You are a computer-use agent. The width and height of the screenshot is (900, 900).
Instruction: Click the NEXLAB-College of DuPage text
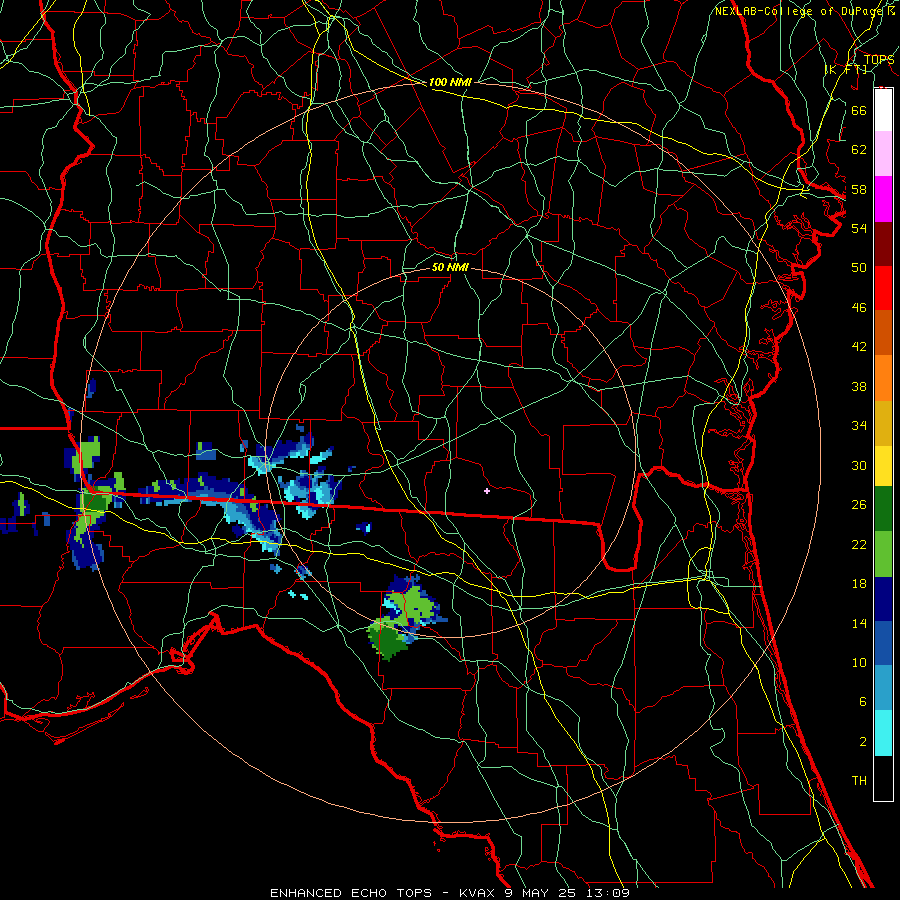(800, 11)
